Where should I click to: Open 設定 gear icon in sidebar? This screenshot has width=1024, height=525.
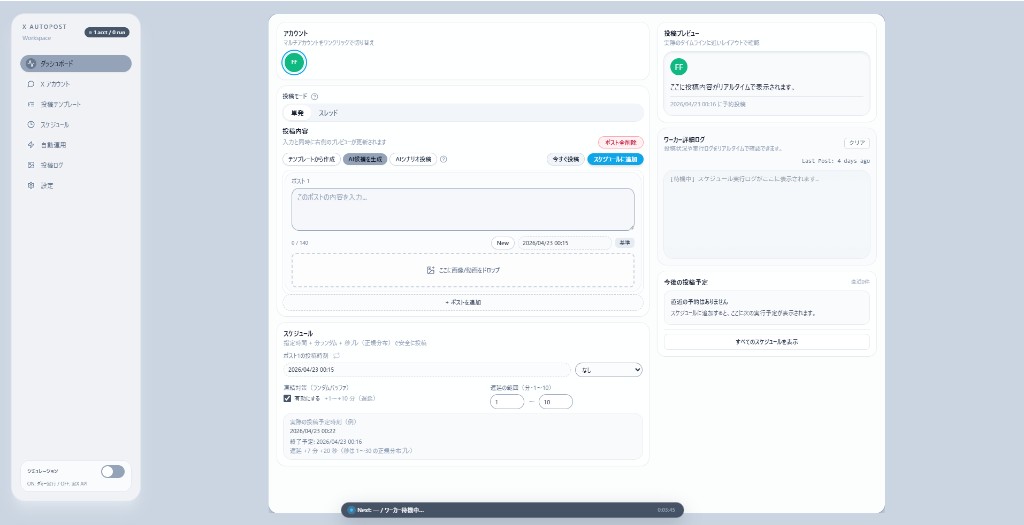point(31,185)
